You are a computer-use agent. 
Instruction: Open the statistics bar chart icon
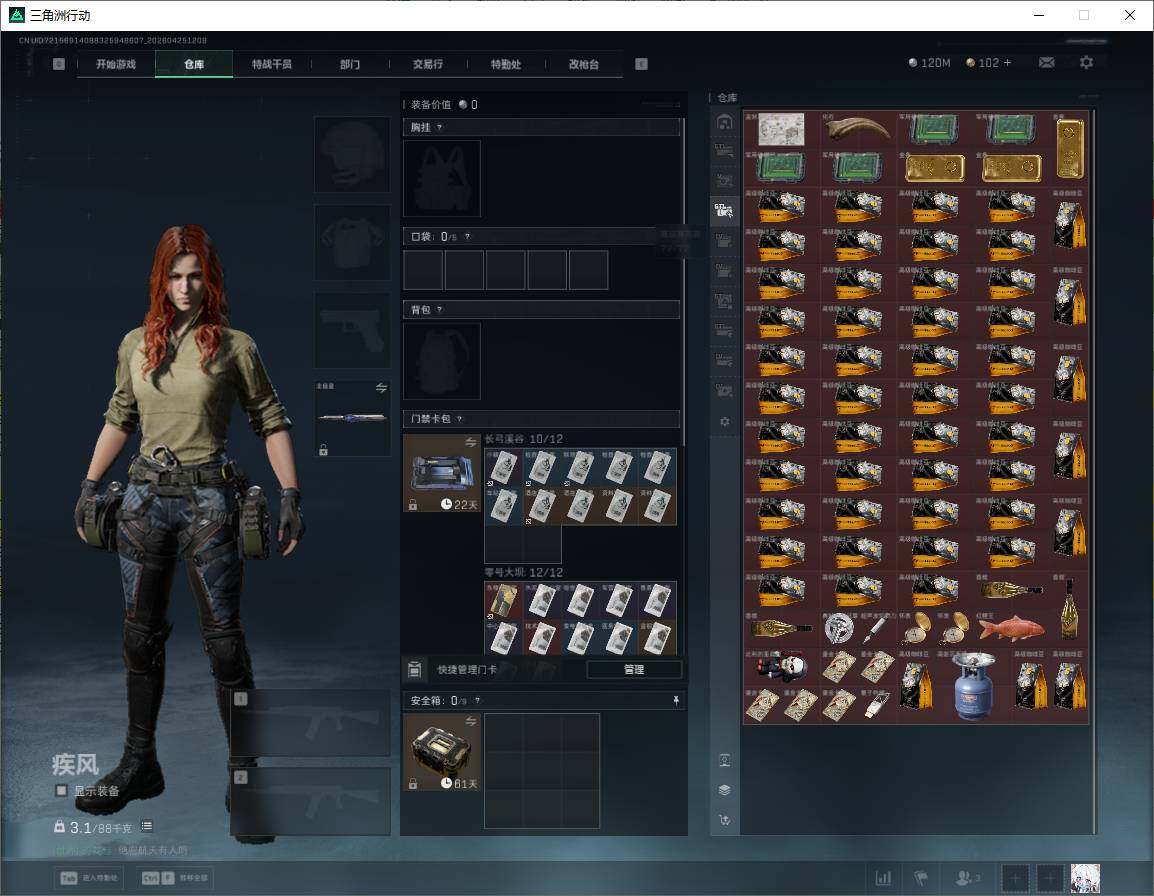pyautogui.click(x=883, y=878)
